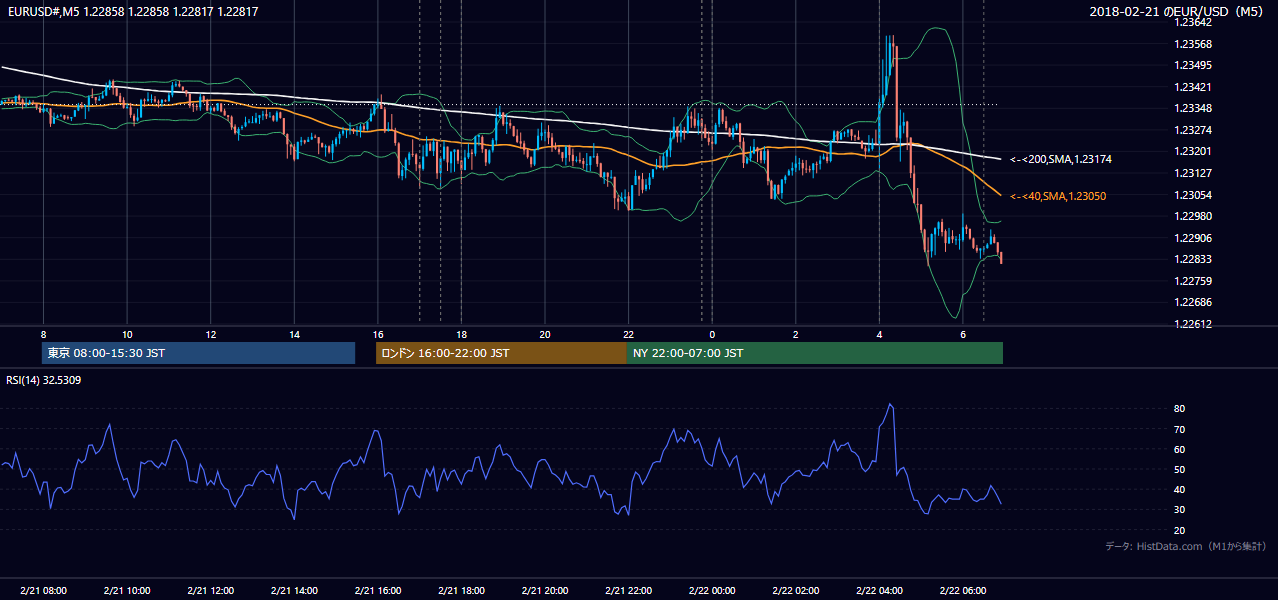Image resolution: width=1278 pixels, height=600 pixels.
Task: Click the 1.22612 price axis label
Action: pyautogui.click(x=1193, y=324)
